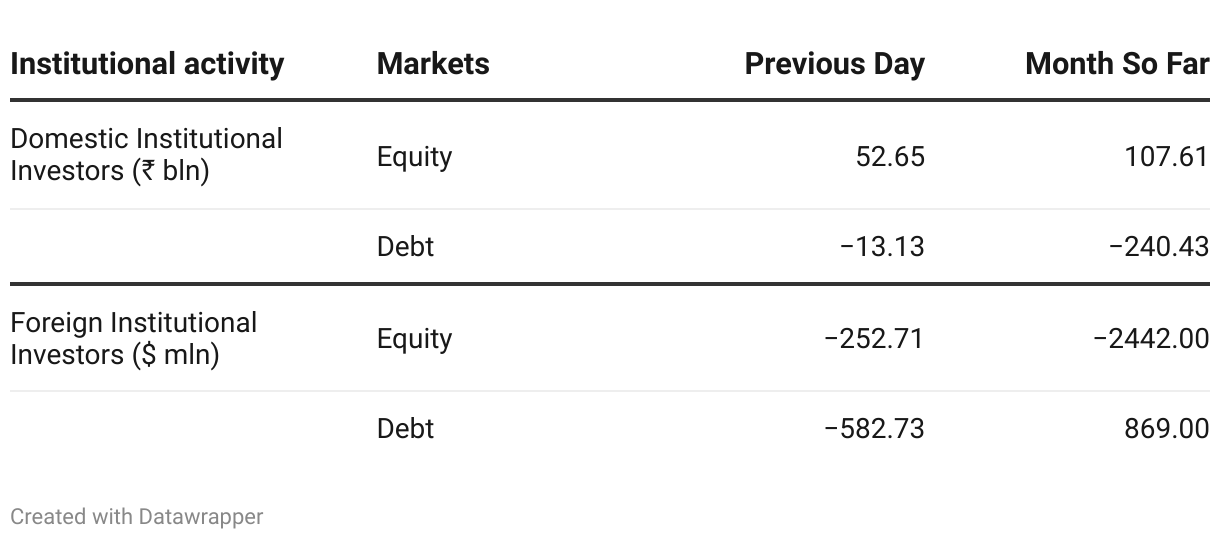This screenshot has width=1220, height=540.
Task: Click the Datawrapper word in footer
Action: 201,517
